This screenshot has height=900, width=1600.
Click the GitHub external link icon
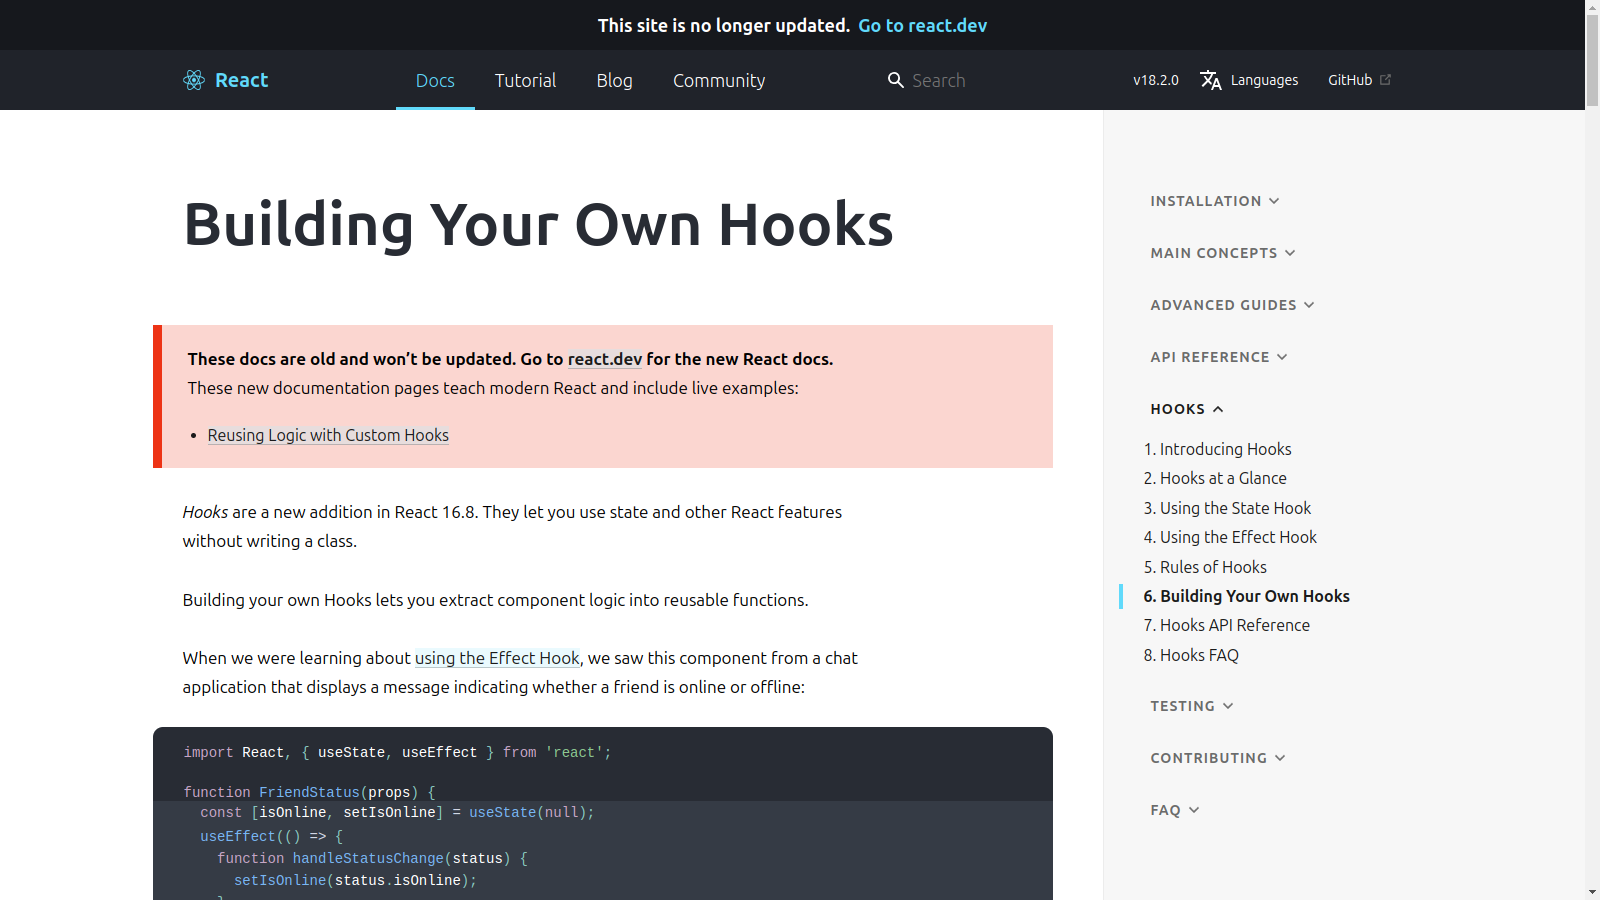[x=1385, y=80]
